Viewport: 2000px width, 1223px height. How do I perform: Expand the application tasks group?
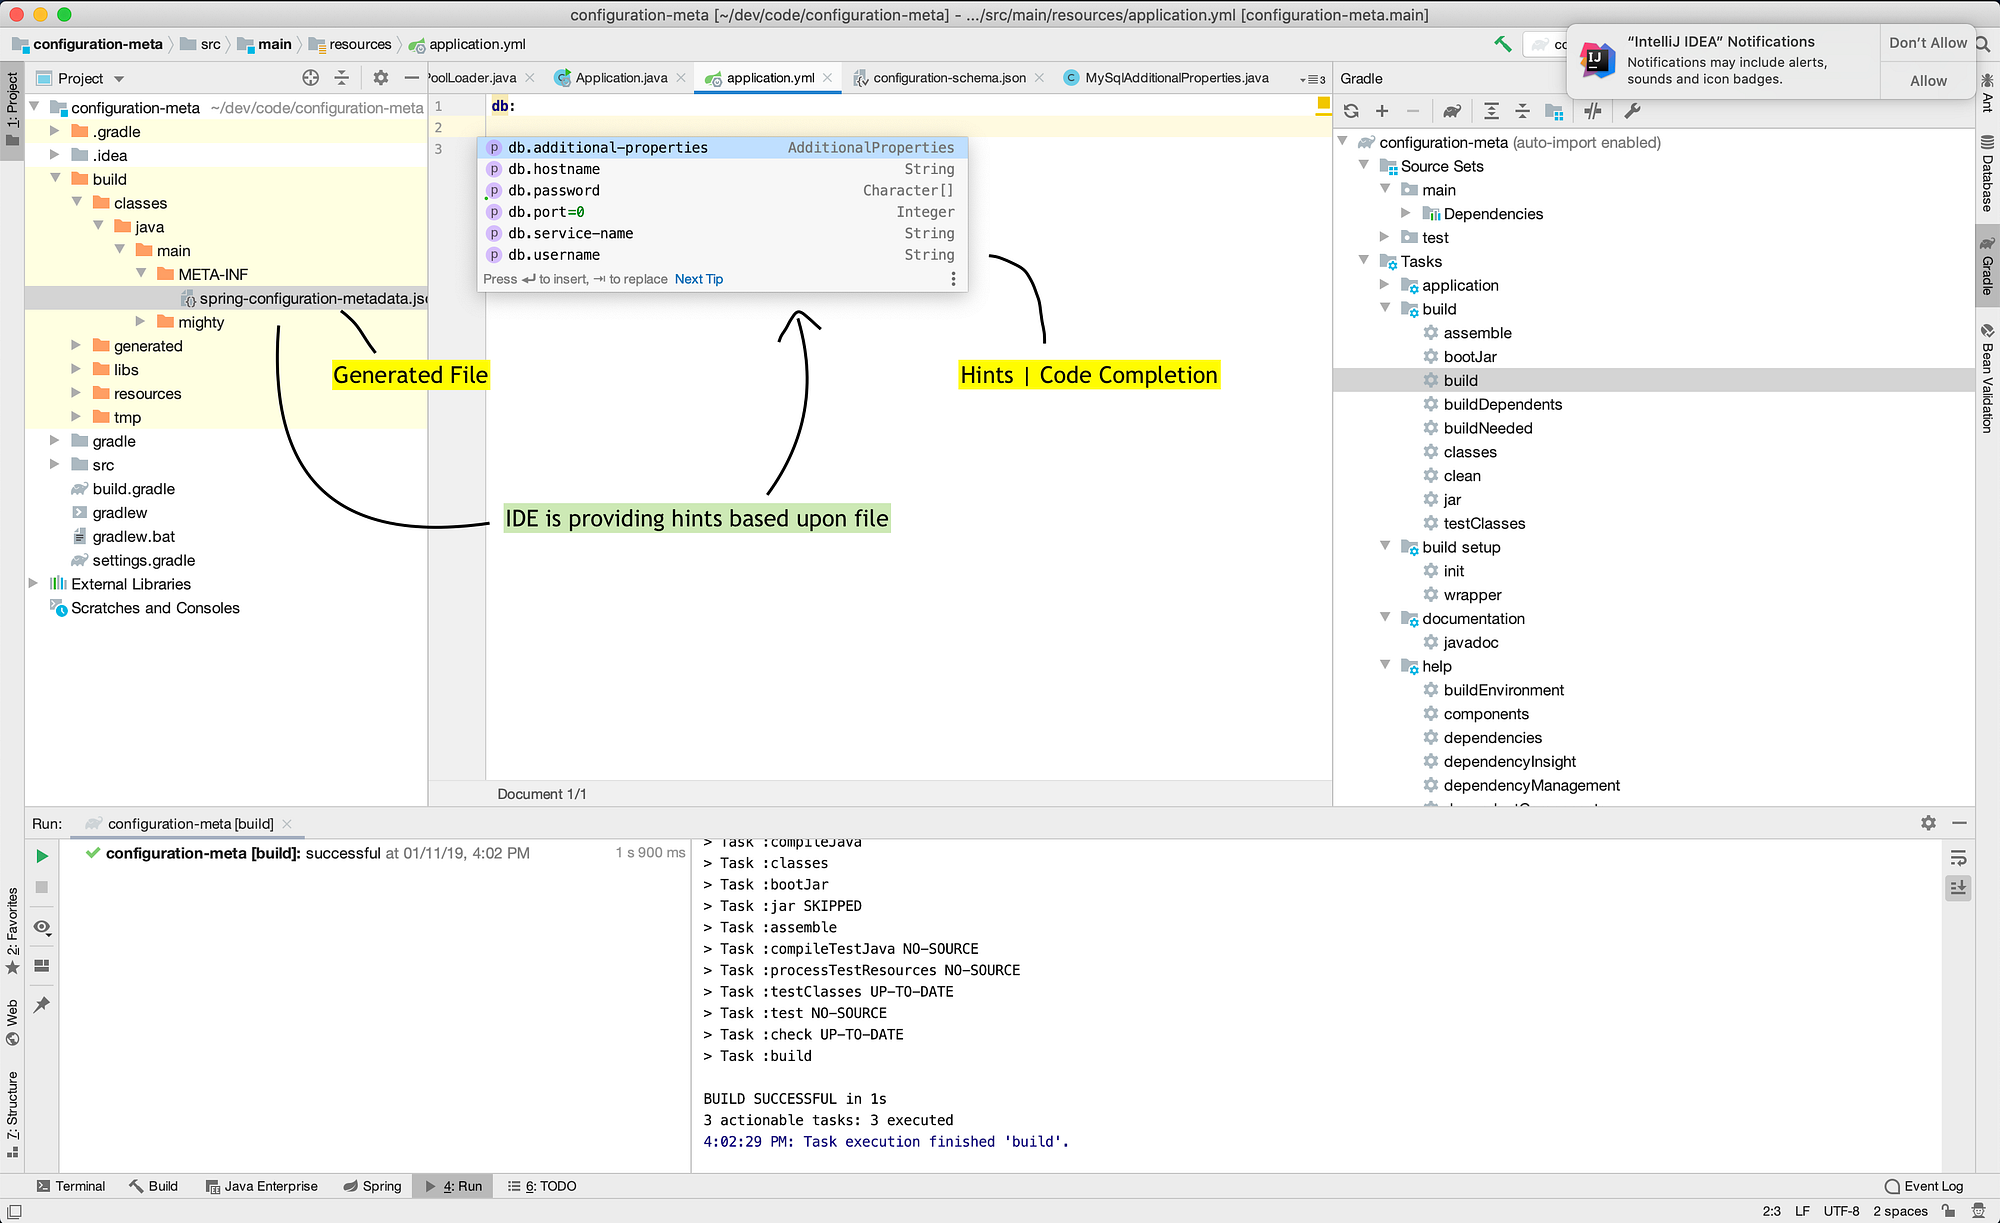[x=1385, y=284]
